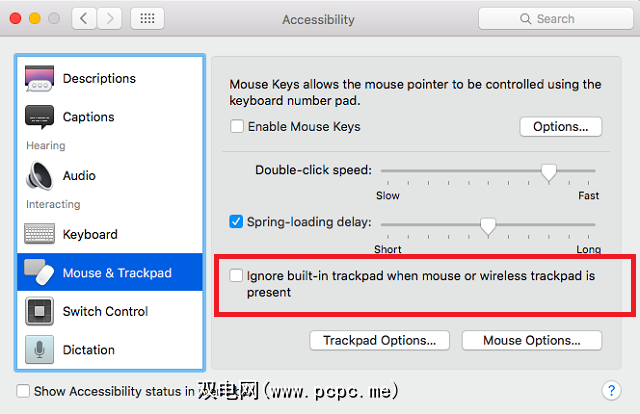Click the Show All grid icon

147,19
